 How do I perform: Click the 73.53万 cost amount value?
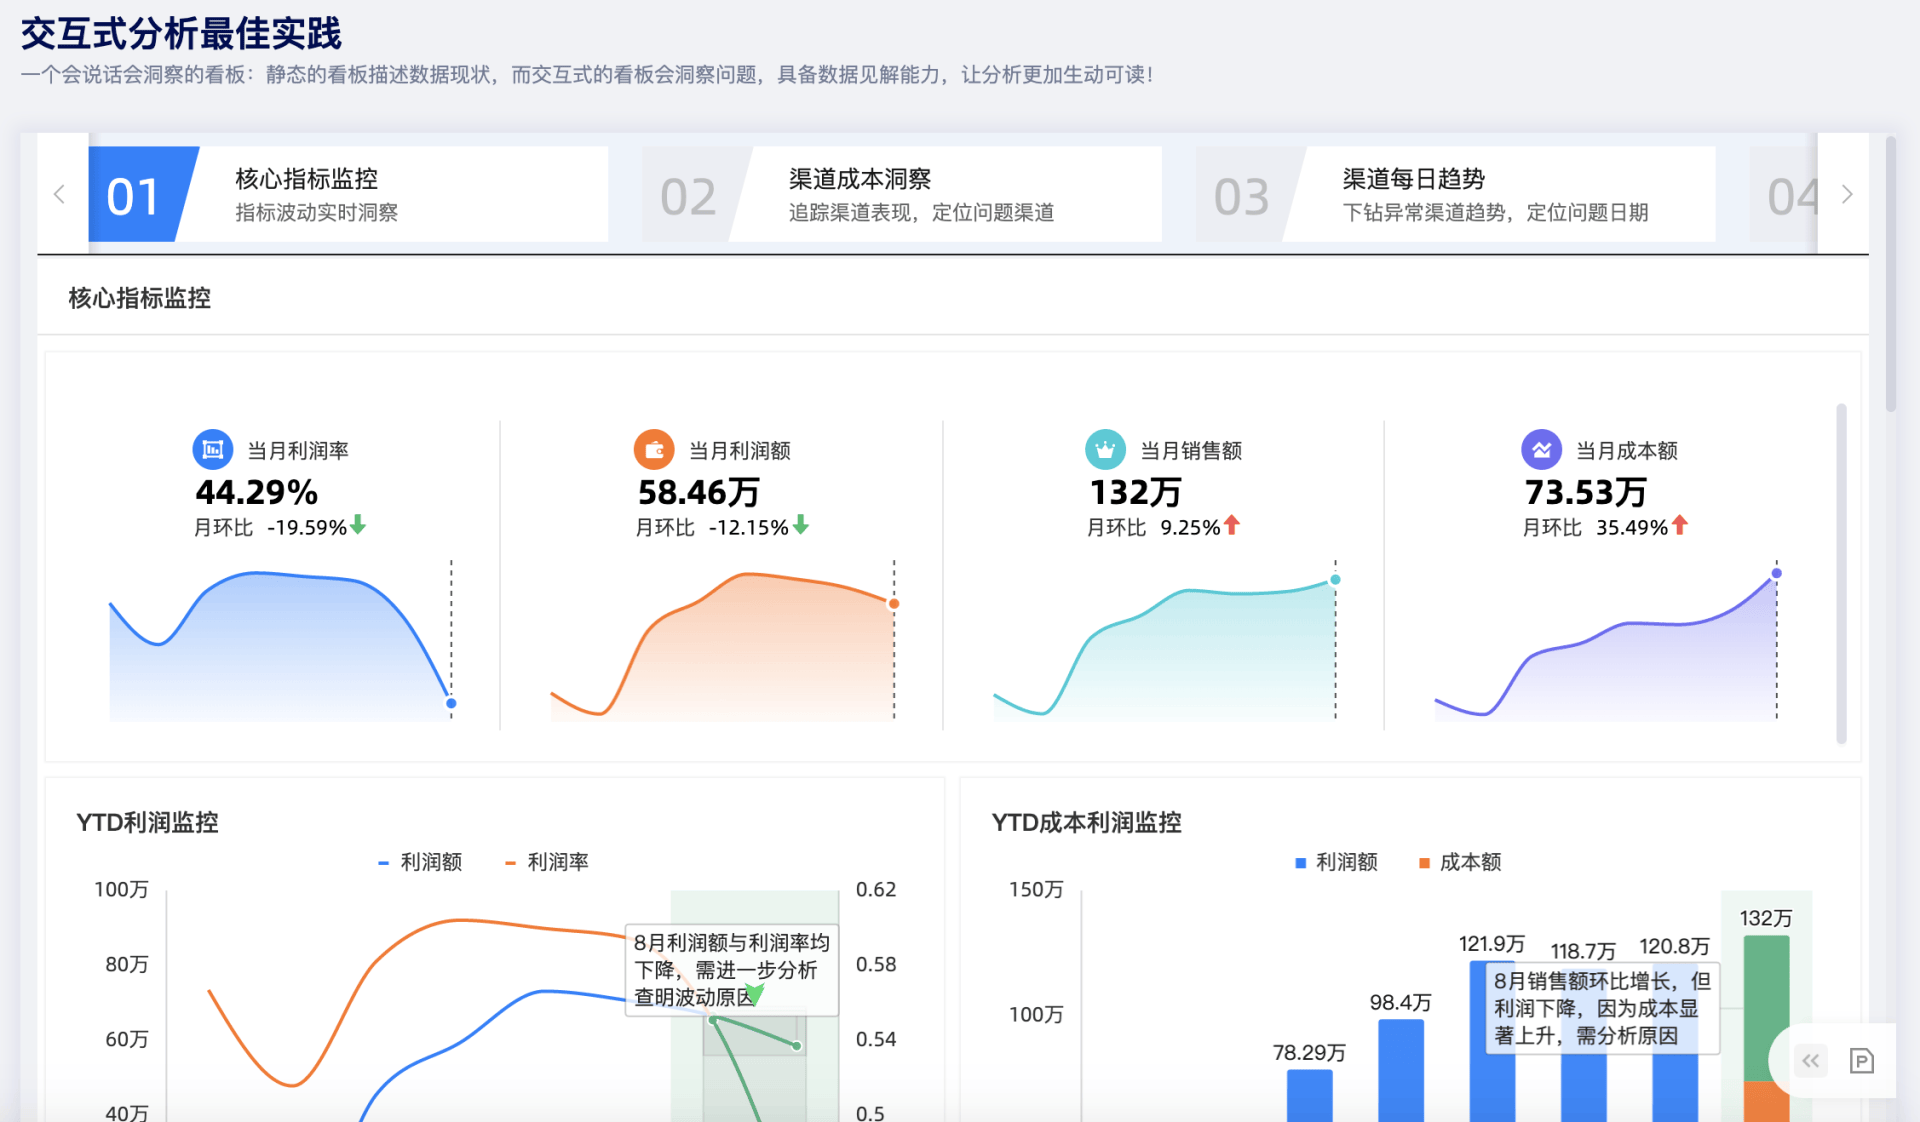[1586, 492]
